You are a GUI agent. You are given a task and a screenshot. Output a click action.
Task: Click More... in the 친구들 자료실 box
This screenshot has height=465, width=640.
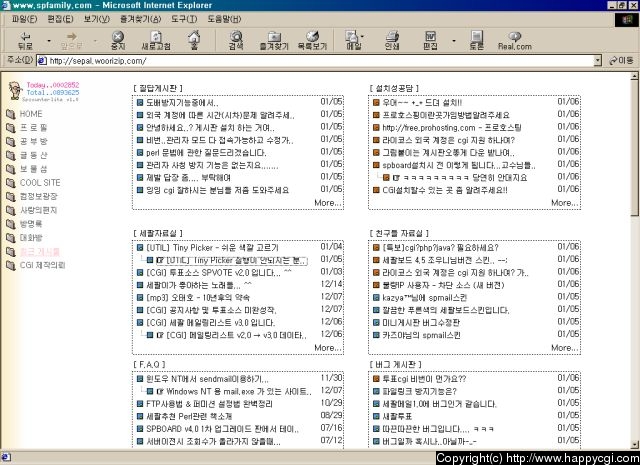coord(564,348)
